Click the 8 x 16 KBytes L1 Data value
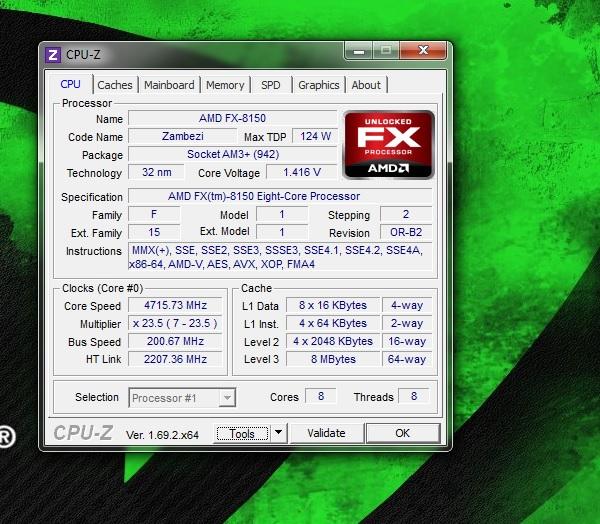 click(333, 305)
